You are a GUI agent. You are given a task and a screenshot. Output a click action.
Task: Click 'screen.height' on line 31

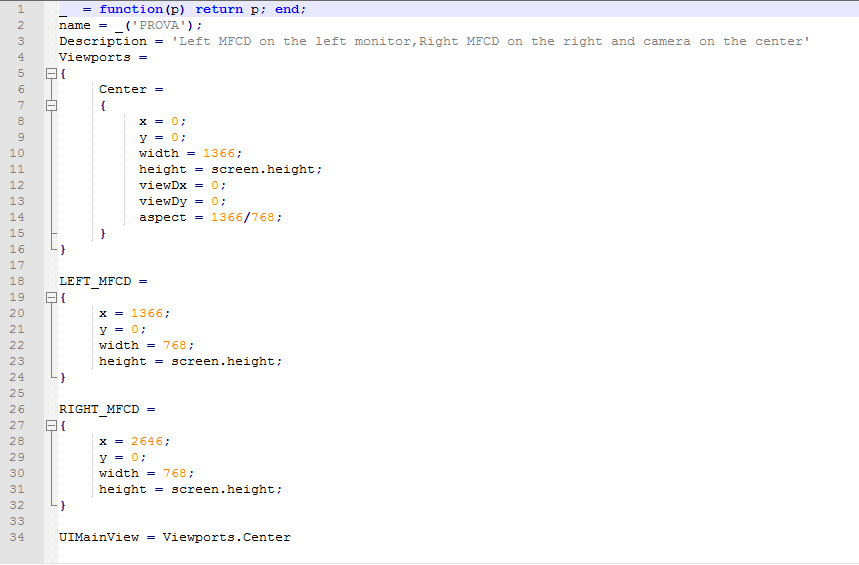pos(224,489)
